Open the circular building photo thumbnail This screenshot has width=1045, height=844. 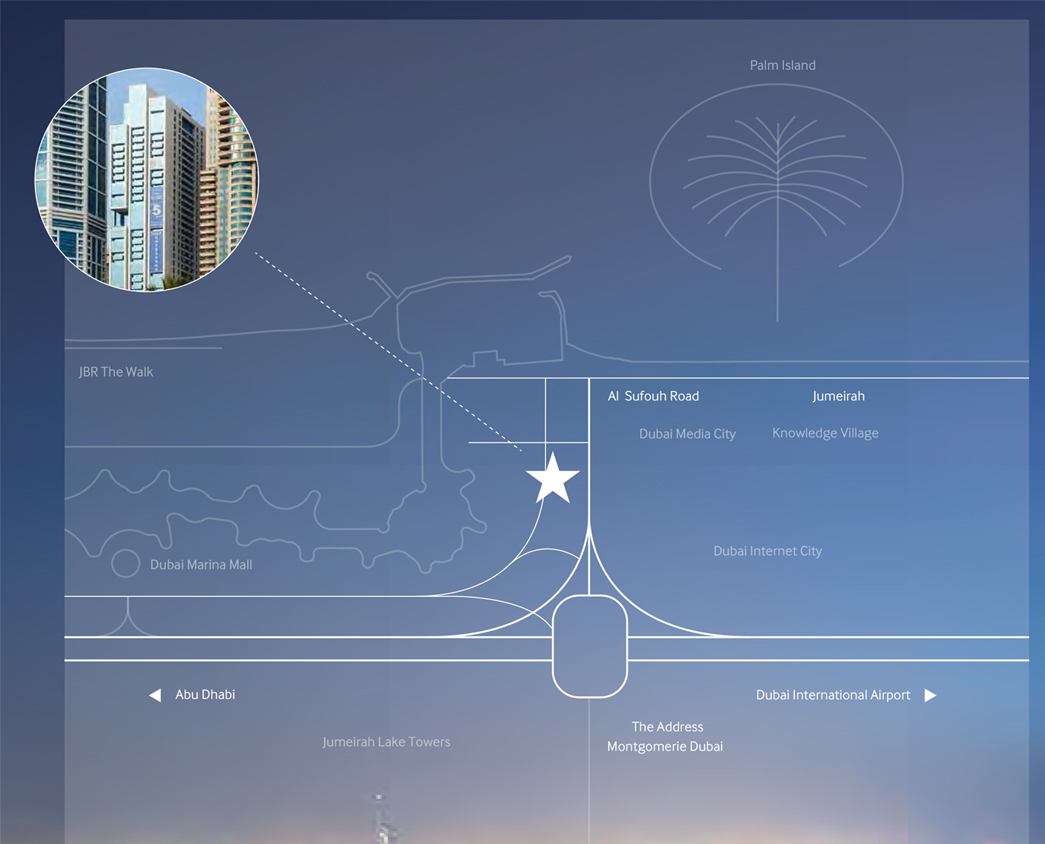(147, 180)
